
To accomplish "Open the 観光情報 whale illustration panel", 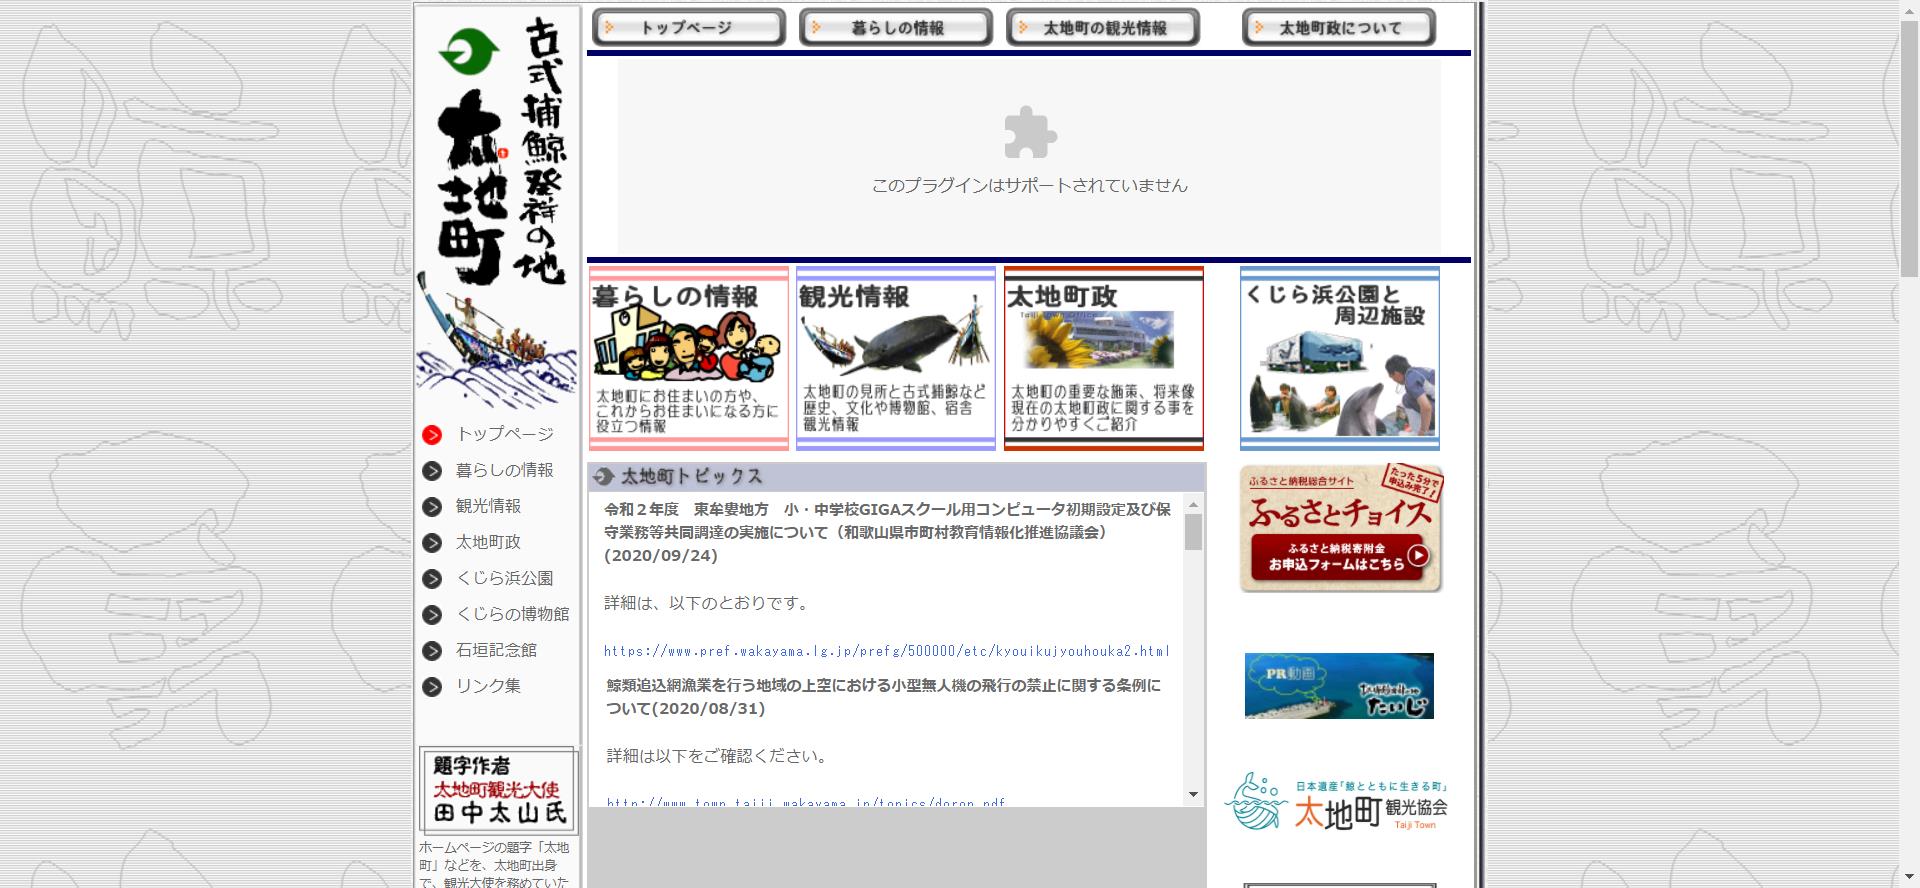I will [895, 358].
